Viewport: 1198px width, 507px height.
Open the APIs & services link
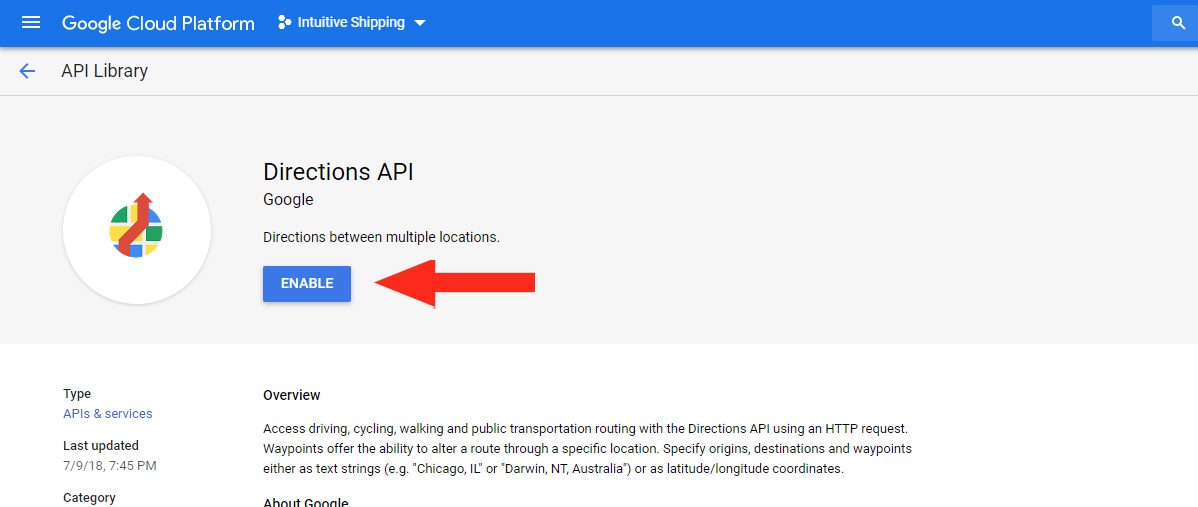107,413
